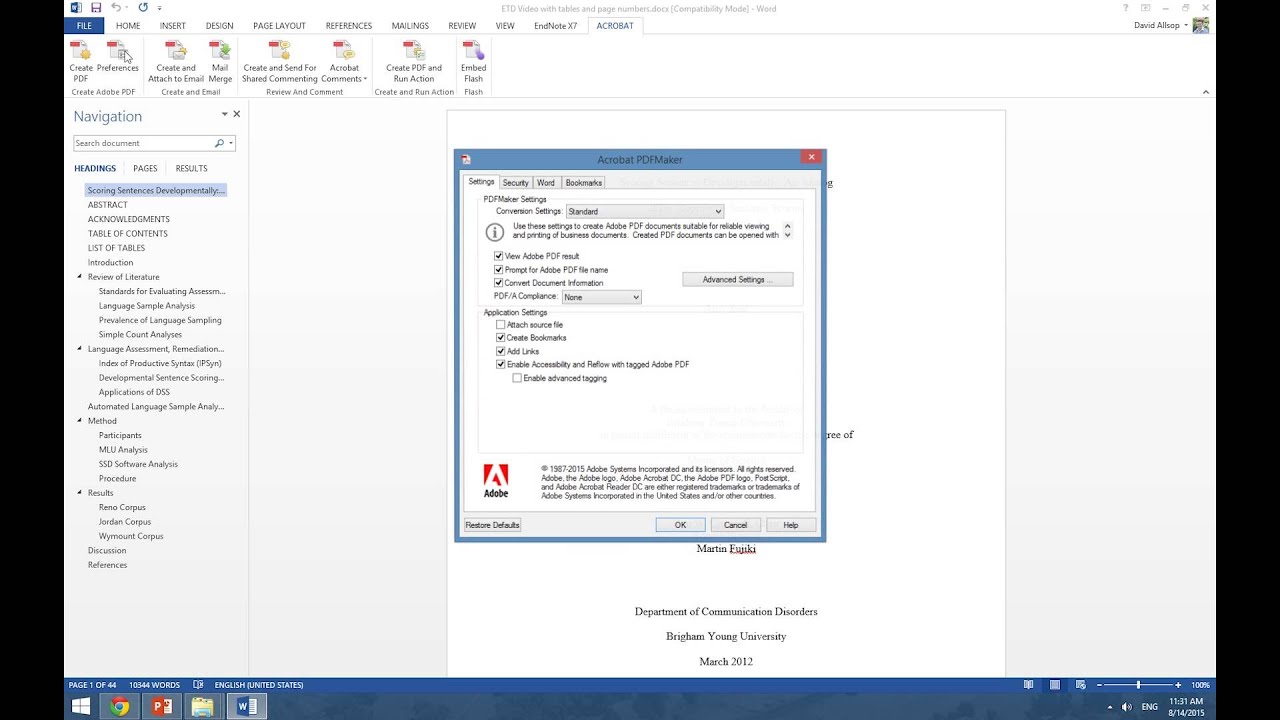The height and width of the screenshot is (720, 1280).
Task: Open the Navigation pane options arrow
Action: point(224,115)
